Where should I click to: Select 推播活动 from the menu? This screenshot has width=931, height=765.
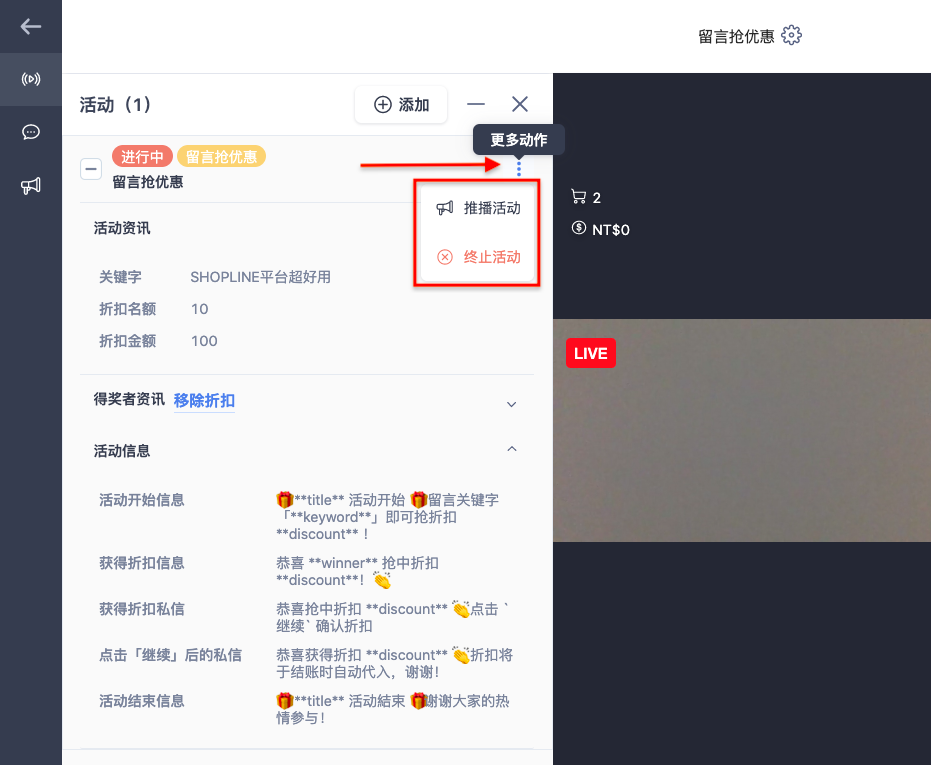coord(479,208)
